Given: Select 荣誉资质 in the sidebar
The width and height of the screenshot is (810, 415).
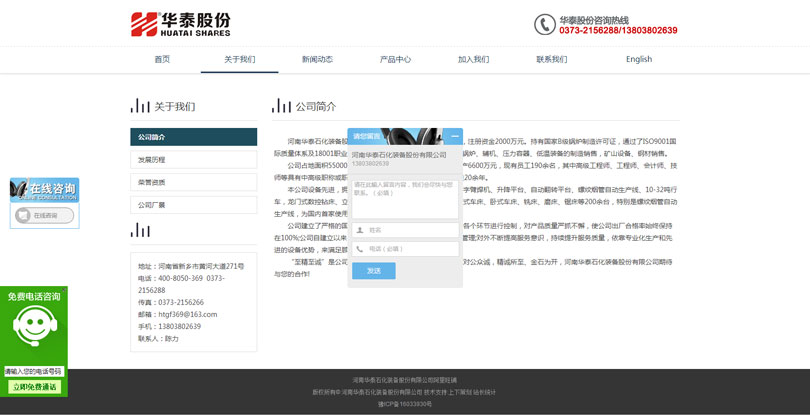Looking at the screenshot, I should [x=193, y=182].
